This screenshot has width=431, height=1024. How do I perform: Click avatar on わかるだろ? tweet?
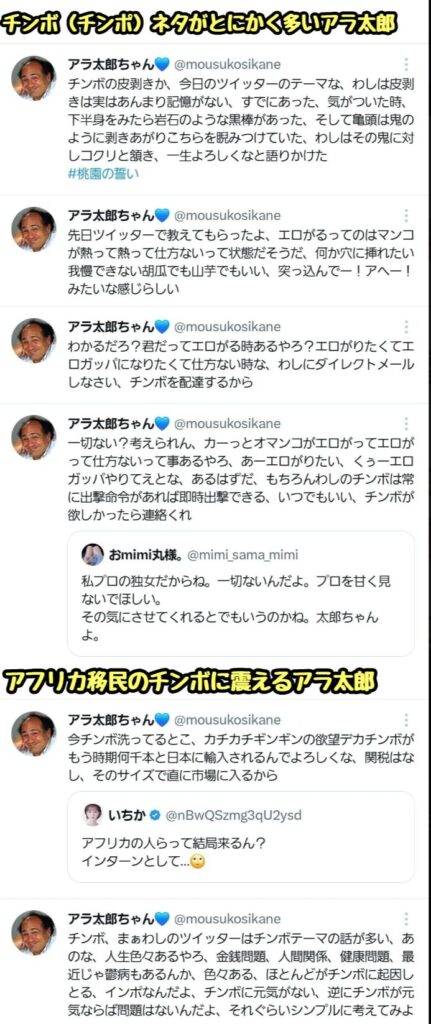[33, 340]
